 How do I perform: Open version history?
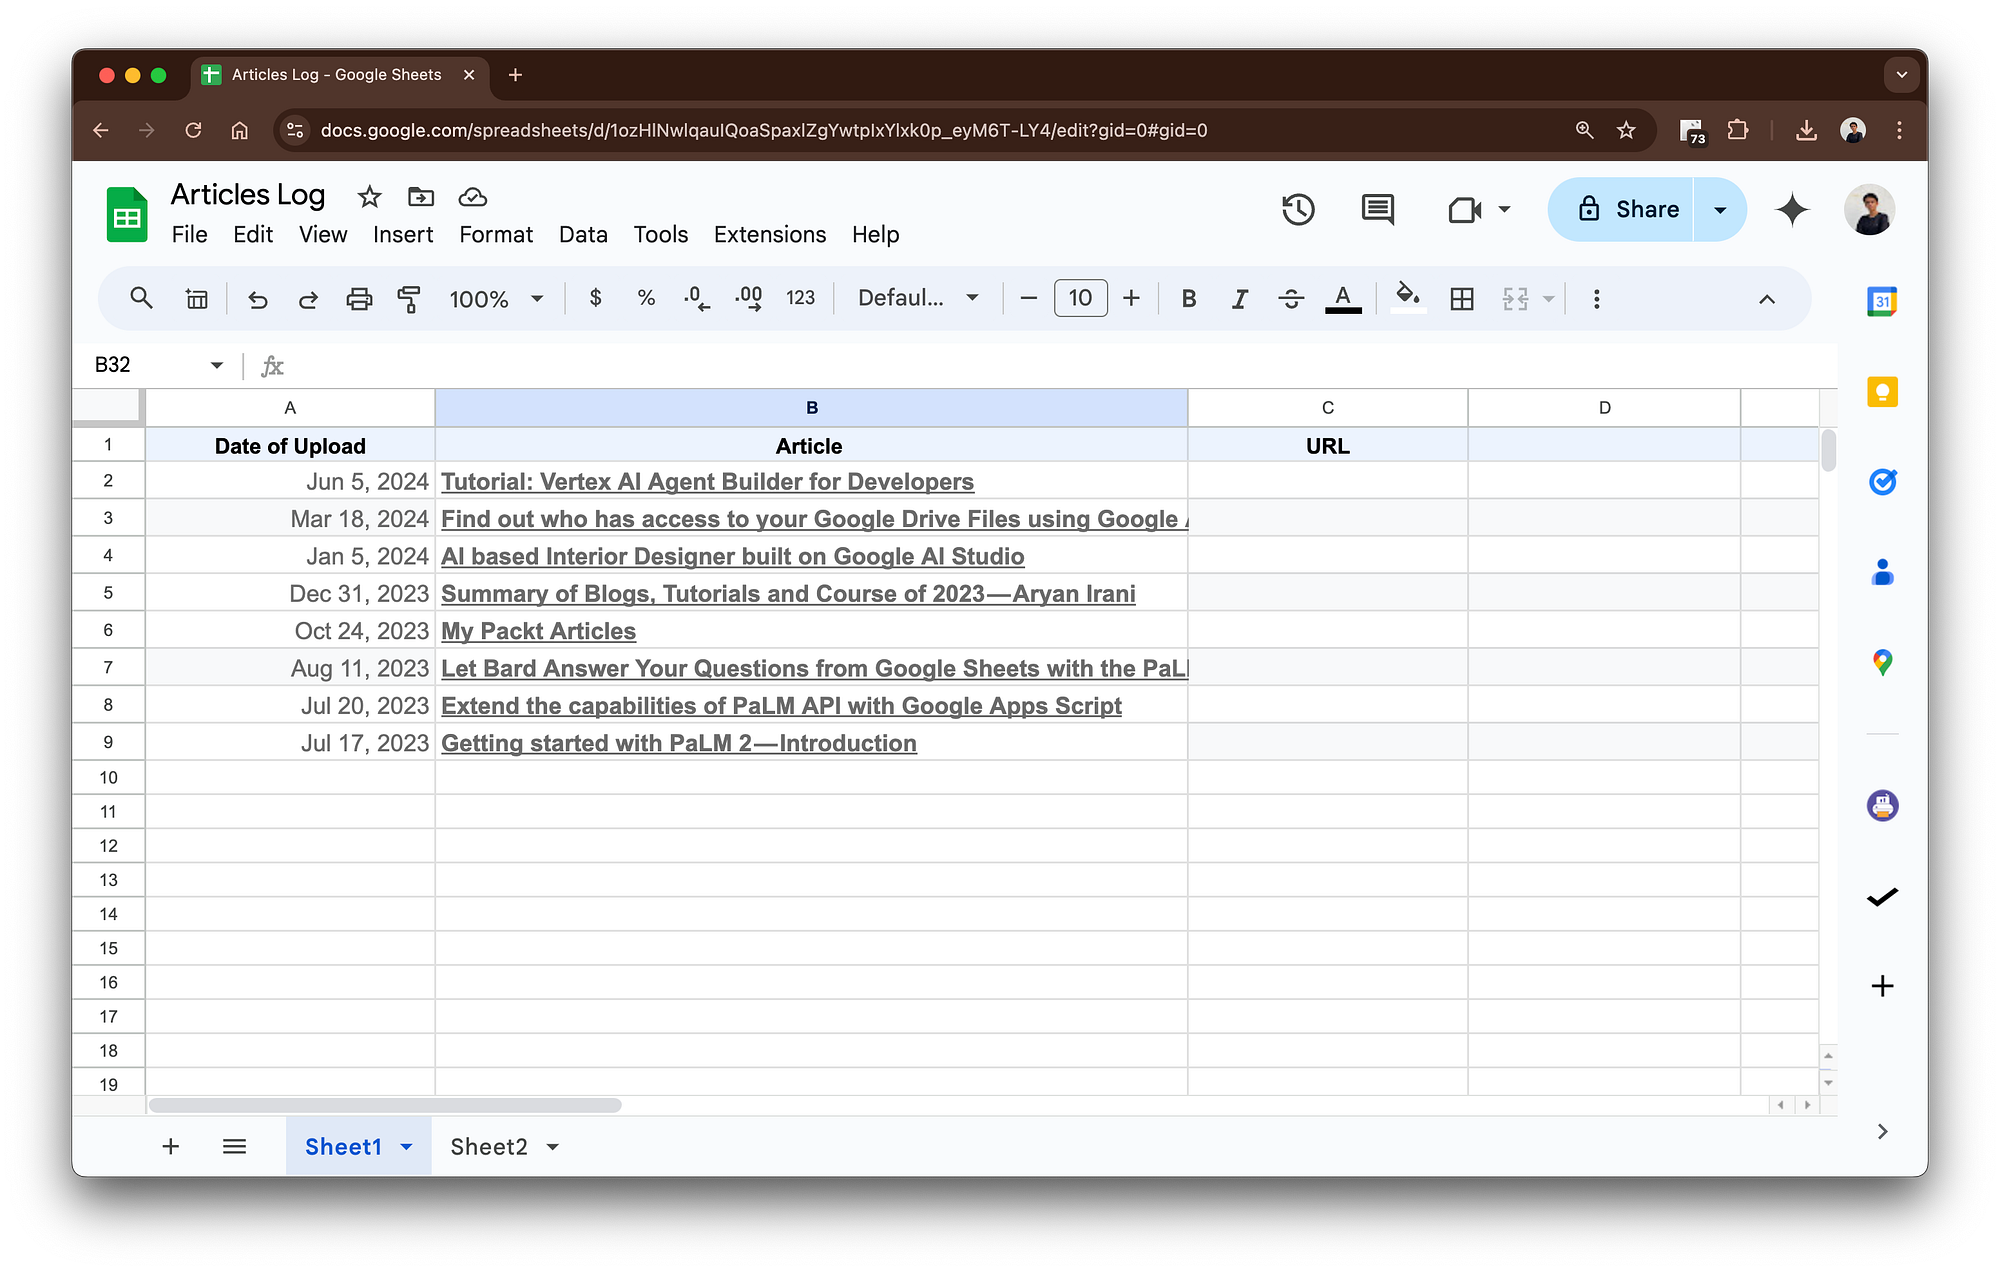[1297, 209]
